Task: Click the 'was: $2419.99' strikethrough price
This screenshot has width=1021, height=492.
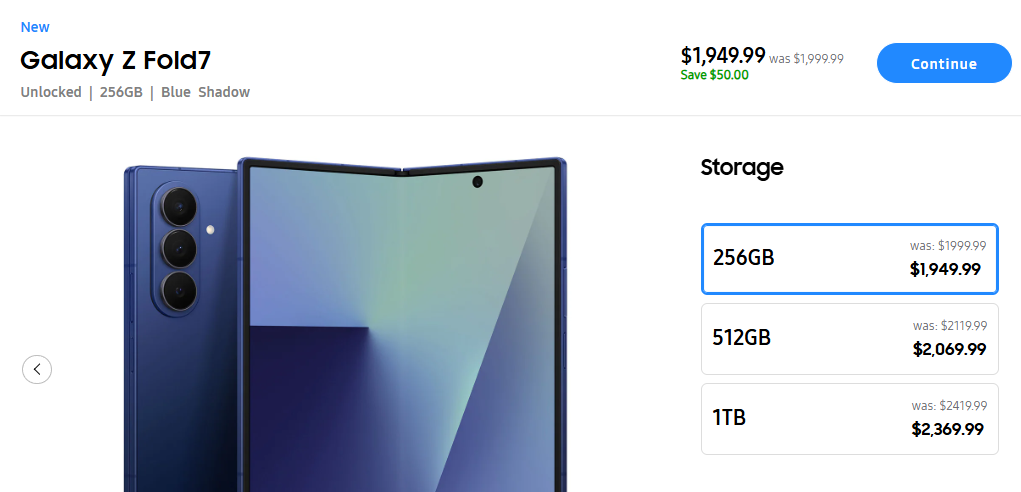Action: pyautogui.click(x=949, y=406)
